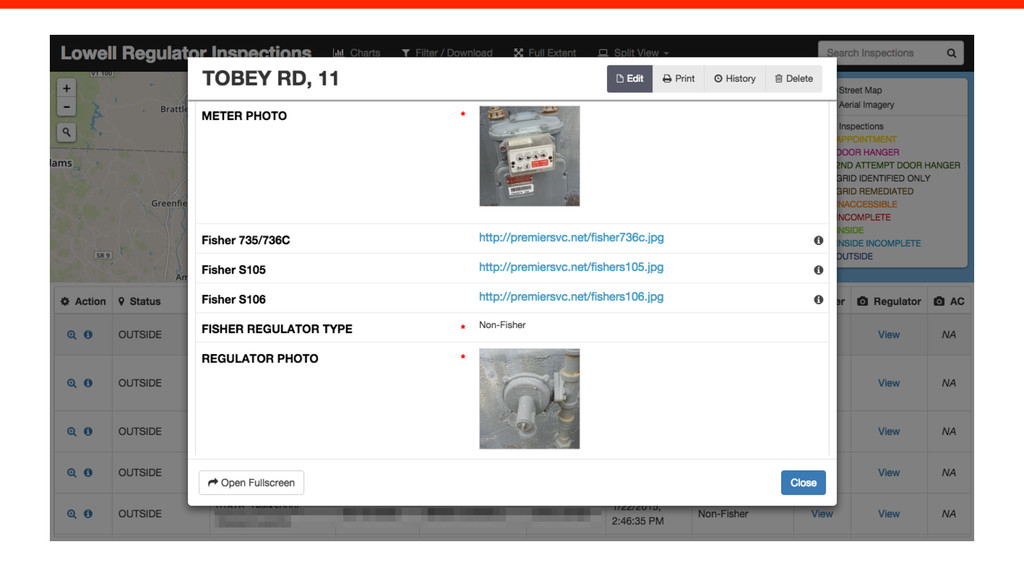Open the Regulator View link in the fourth row

[x=888, y=472]
